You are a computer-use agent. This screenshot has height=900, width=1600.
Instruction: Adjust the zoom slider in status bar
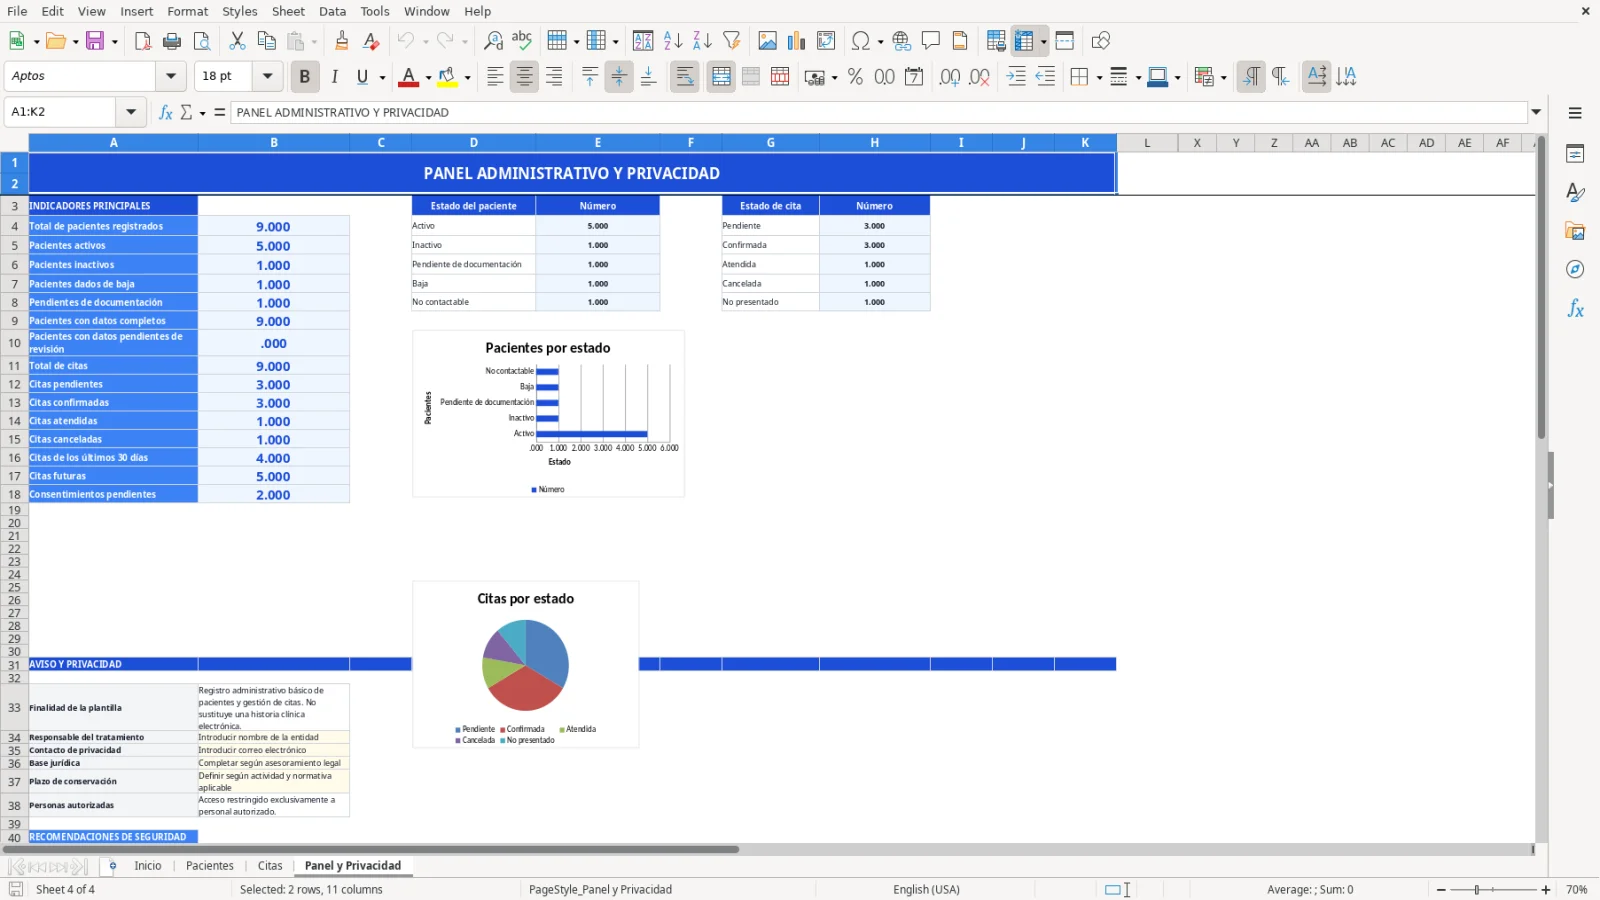[1477, 890]
